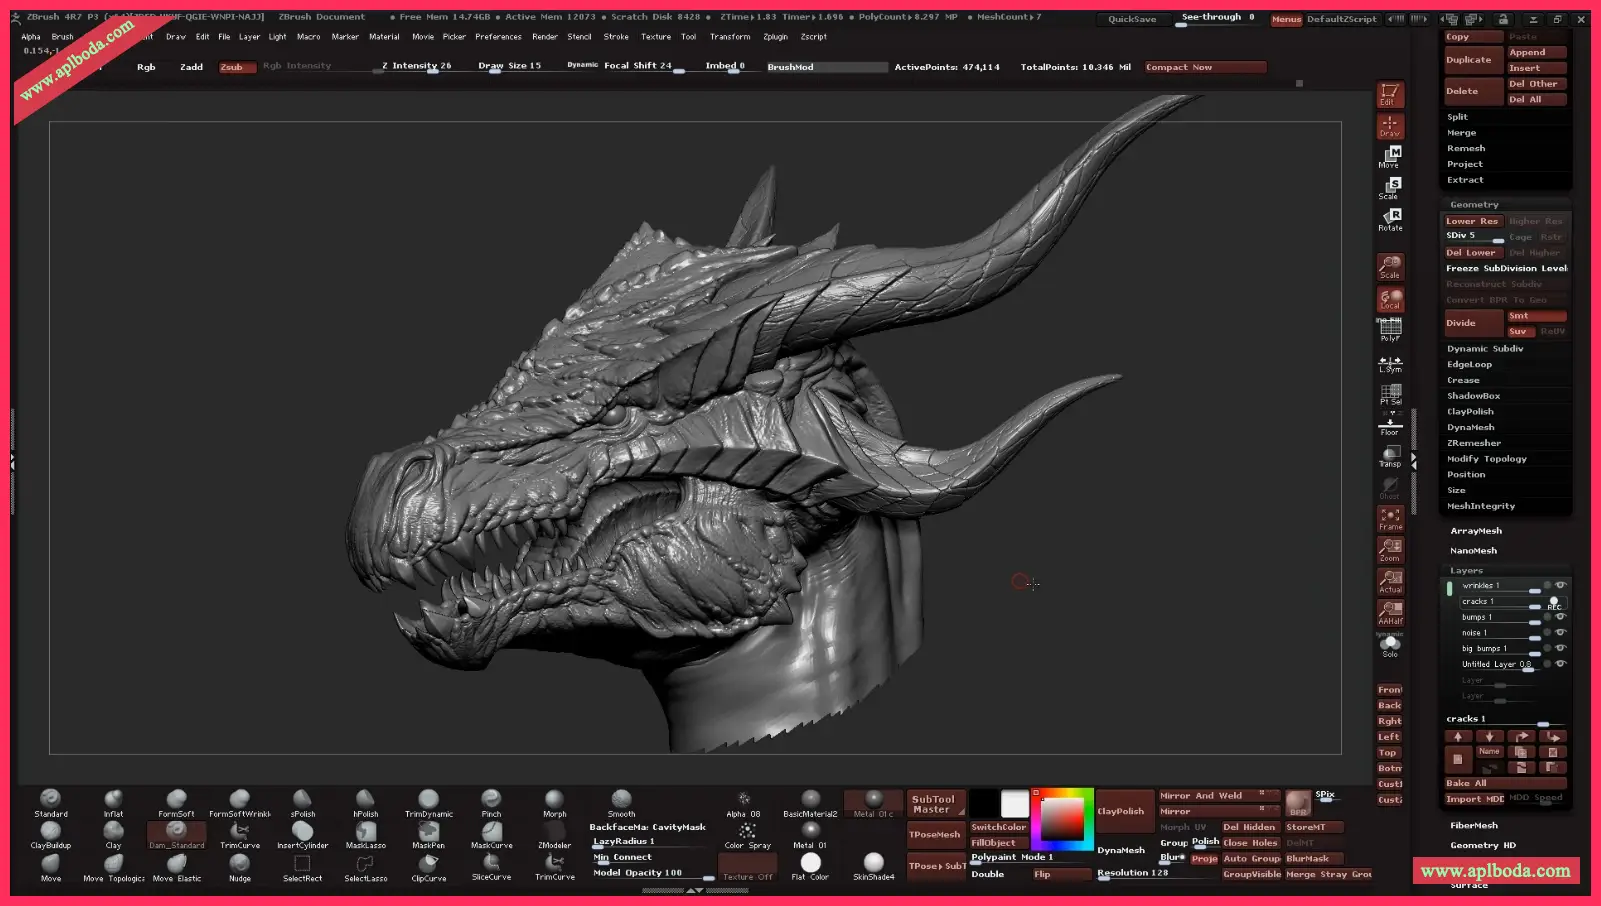Expand the FiberMesh subpalette
The image size is (1601, 906).
tap(1474, 826)
